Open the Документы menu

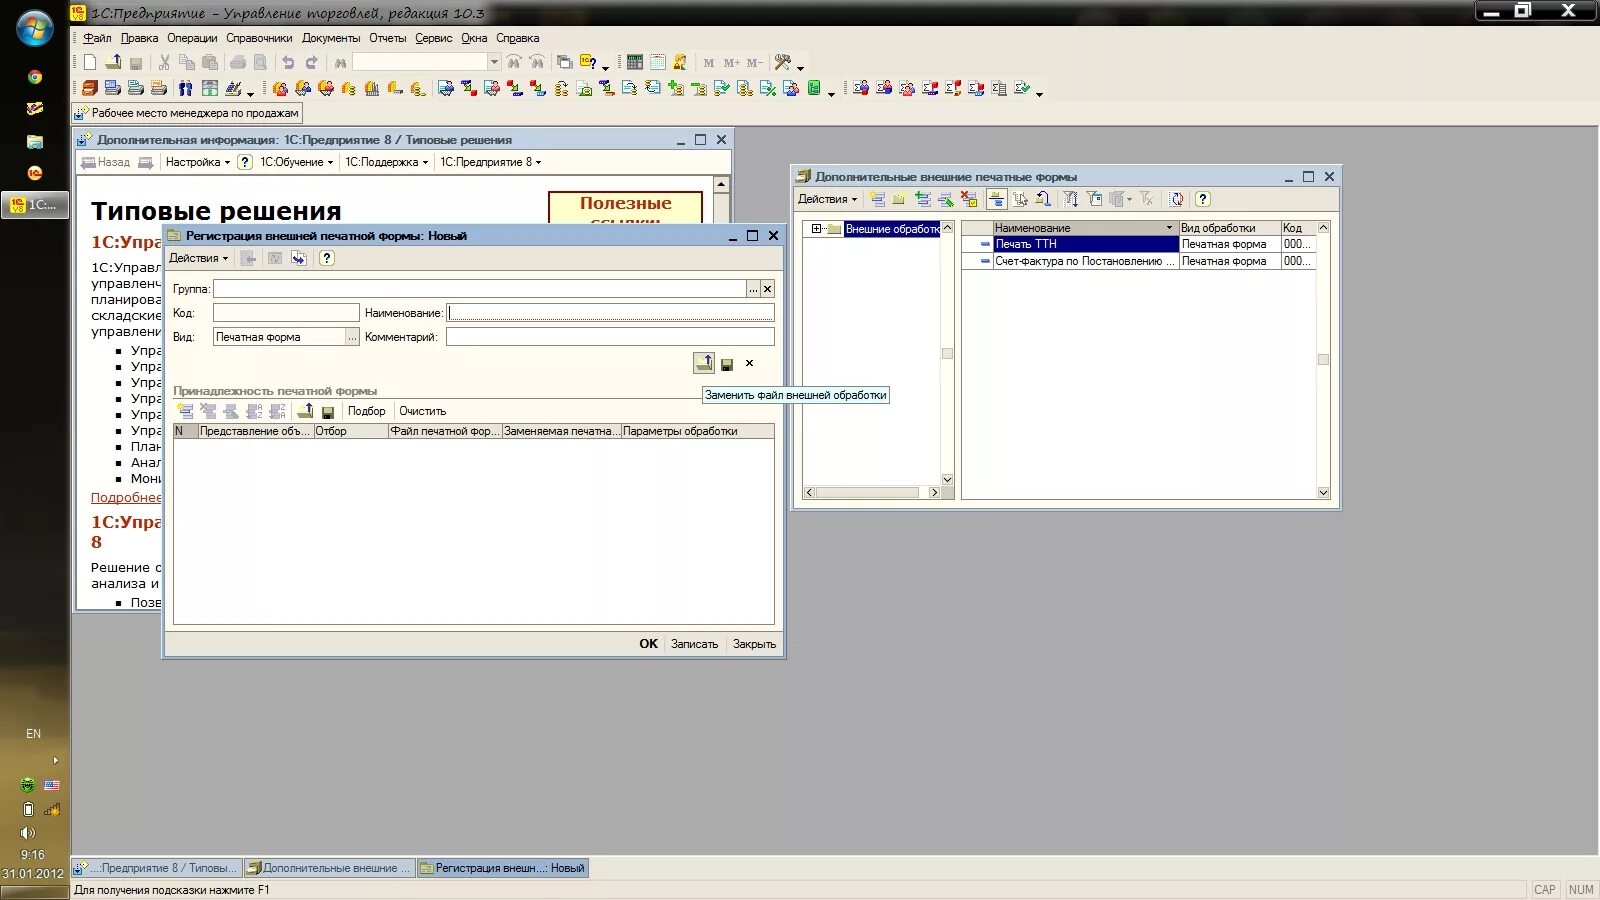pyautogui.click(x=331, y=38)
